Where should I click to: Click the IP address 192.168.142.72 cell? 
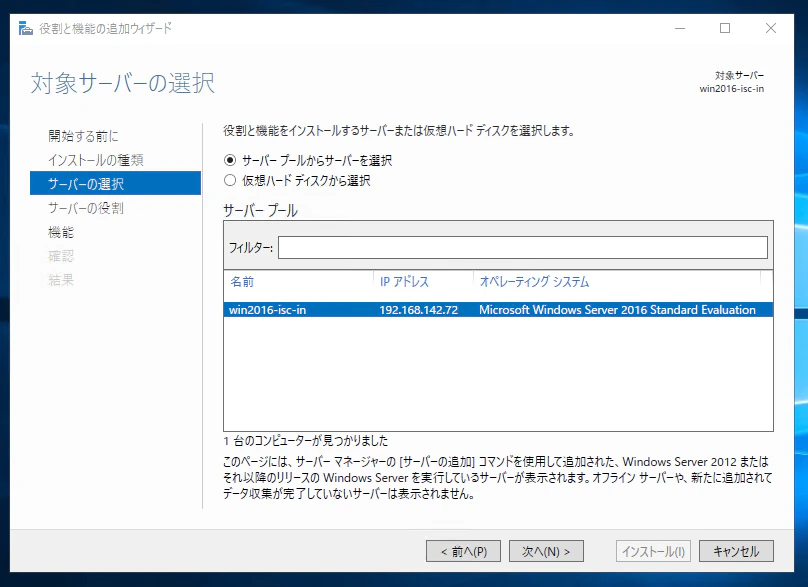(418, 310)
